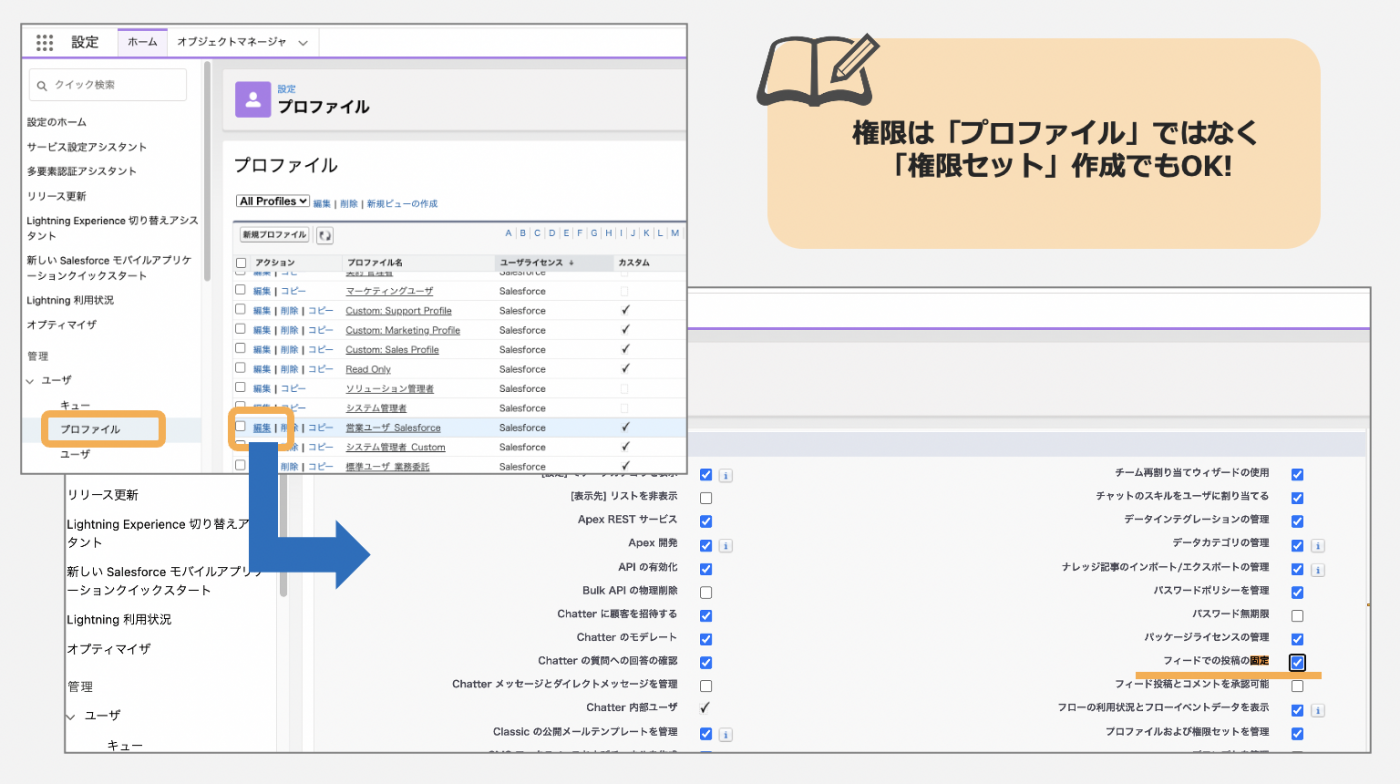
Task: Select the Custom: Support Profile row checkbox
Action: click(240, 310)
